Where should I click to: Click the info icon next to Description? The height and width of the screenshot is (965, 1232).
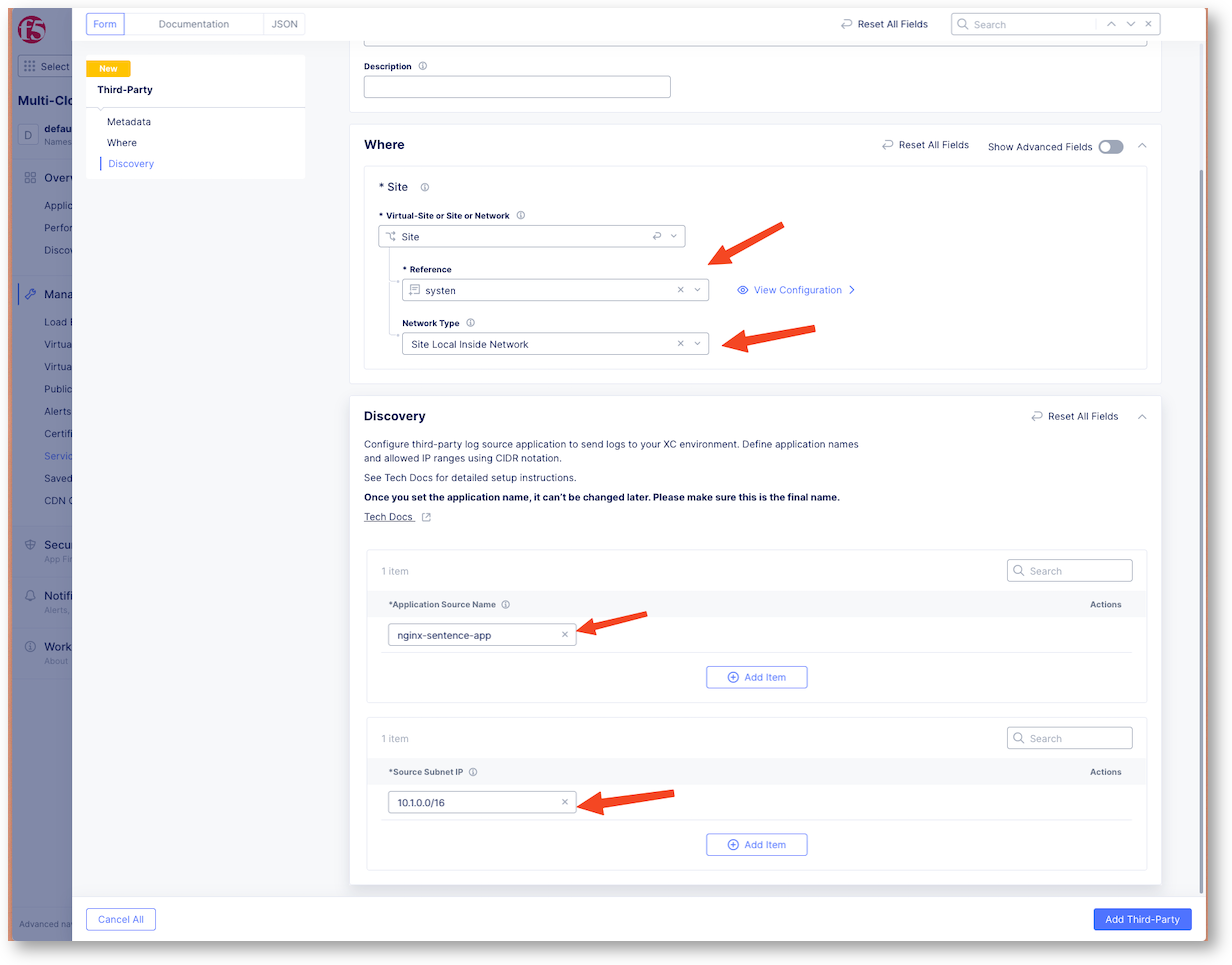click(423, 67)
